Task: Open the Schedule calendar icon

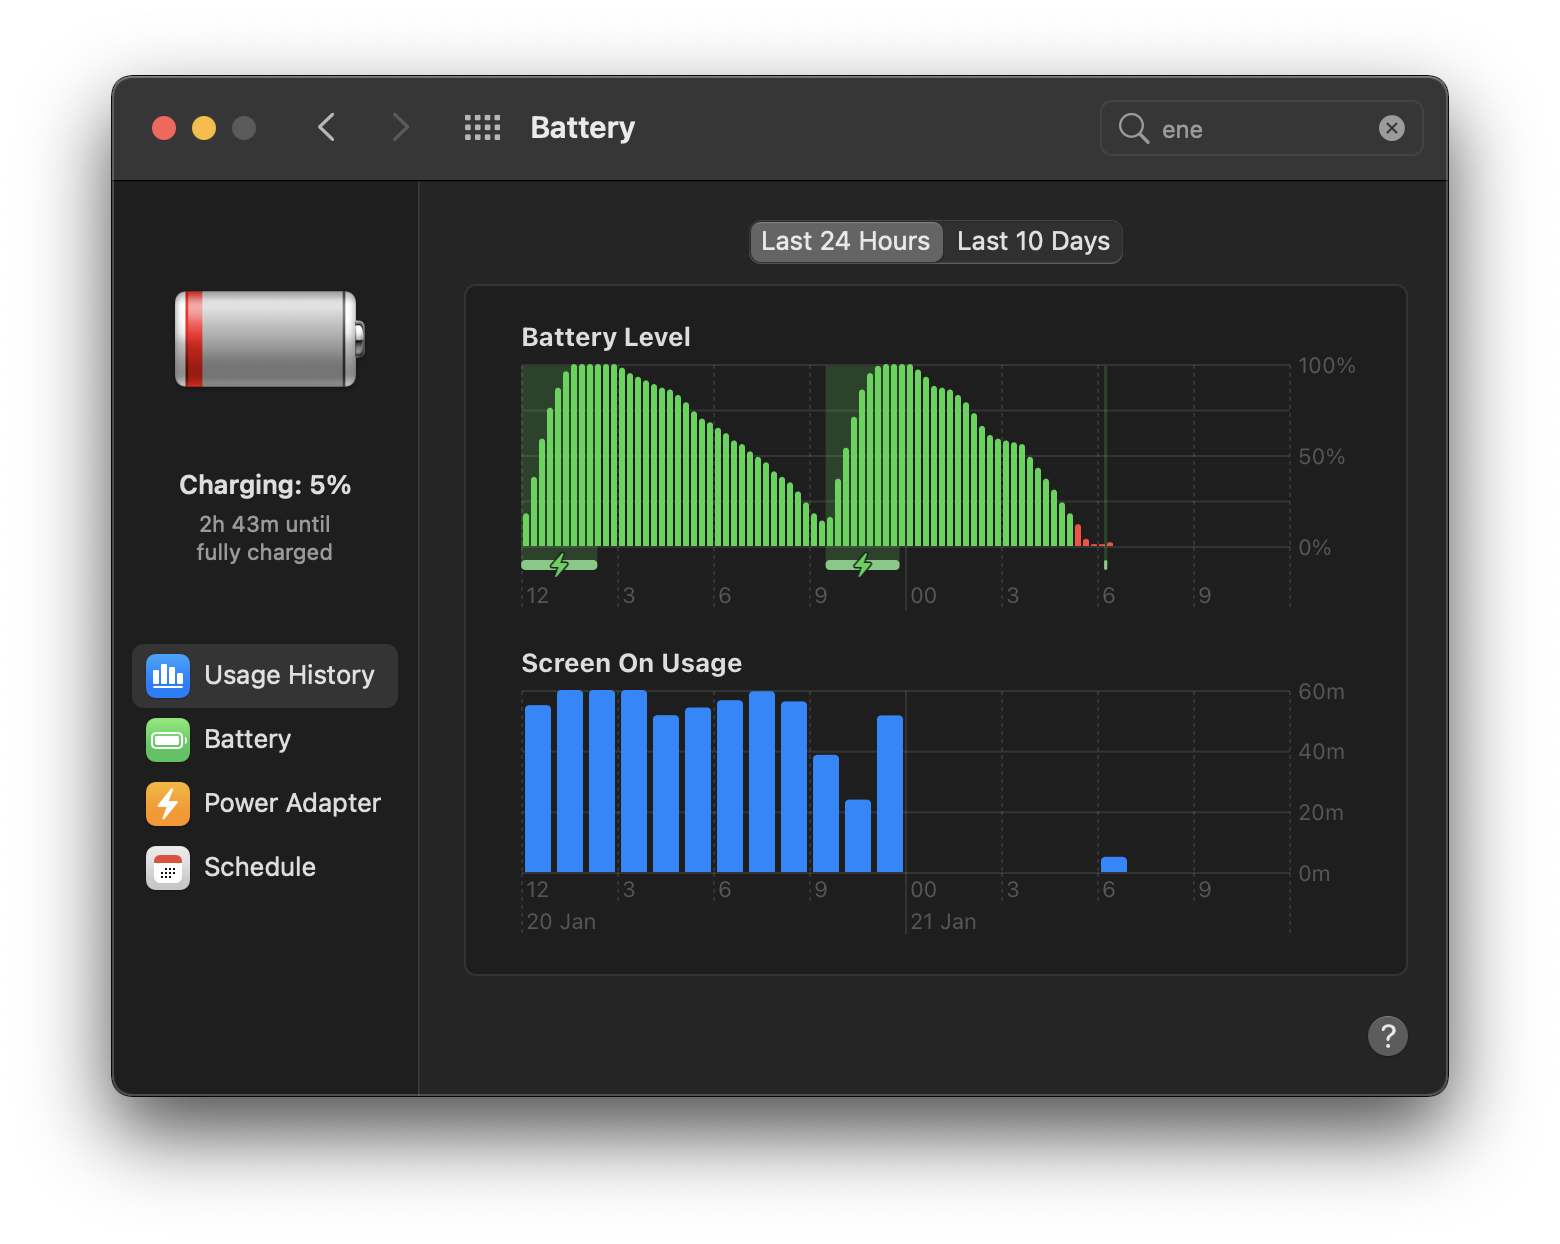Action: 167,868
